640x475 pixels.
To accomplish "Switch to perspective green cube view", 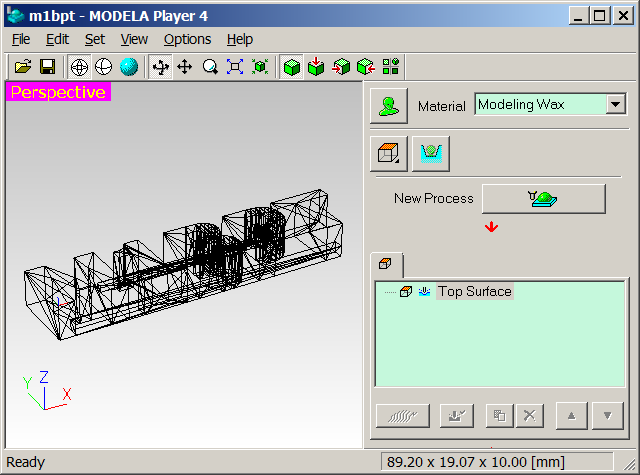I will (x=291, y=67).
